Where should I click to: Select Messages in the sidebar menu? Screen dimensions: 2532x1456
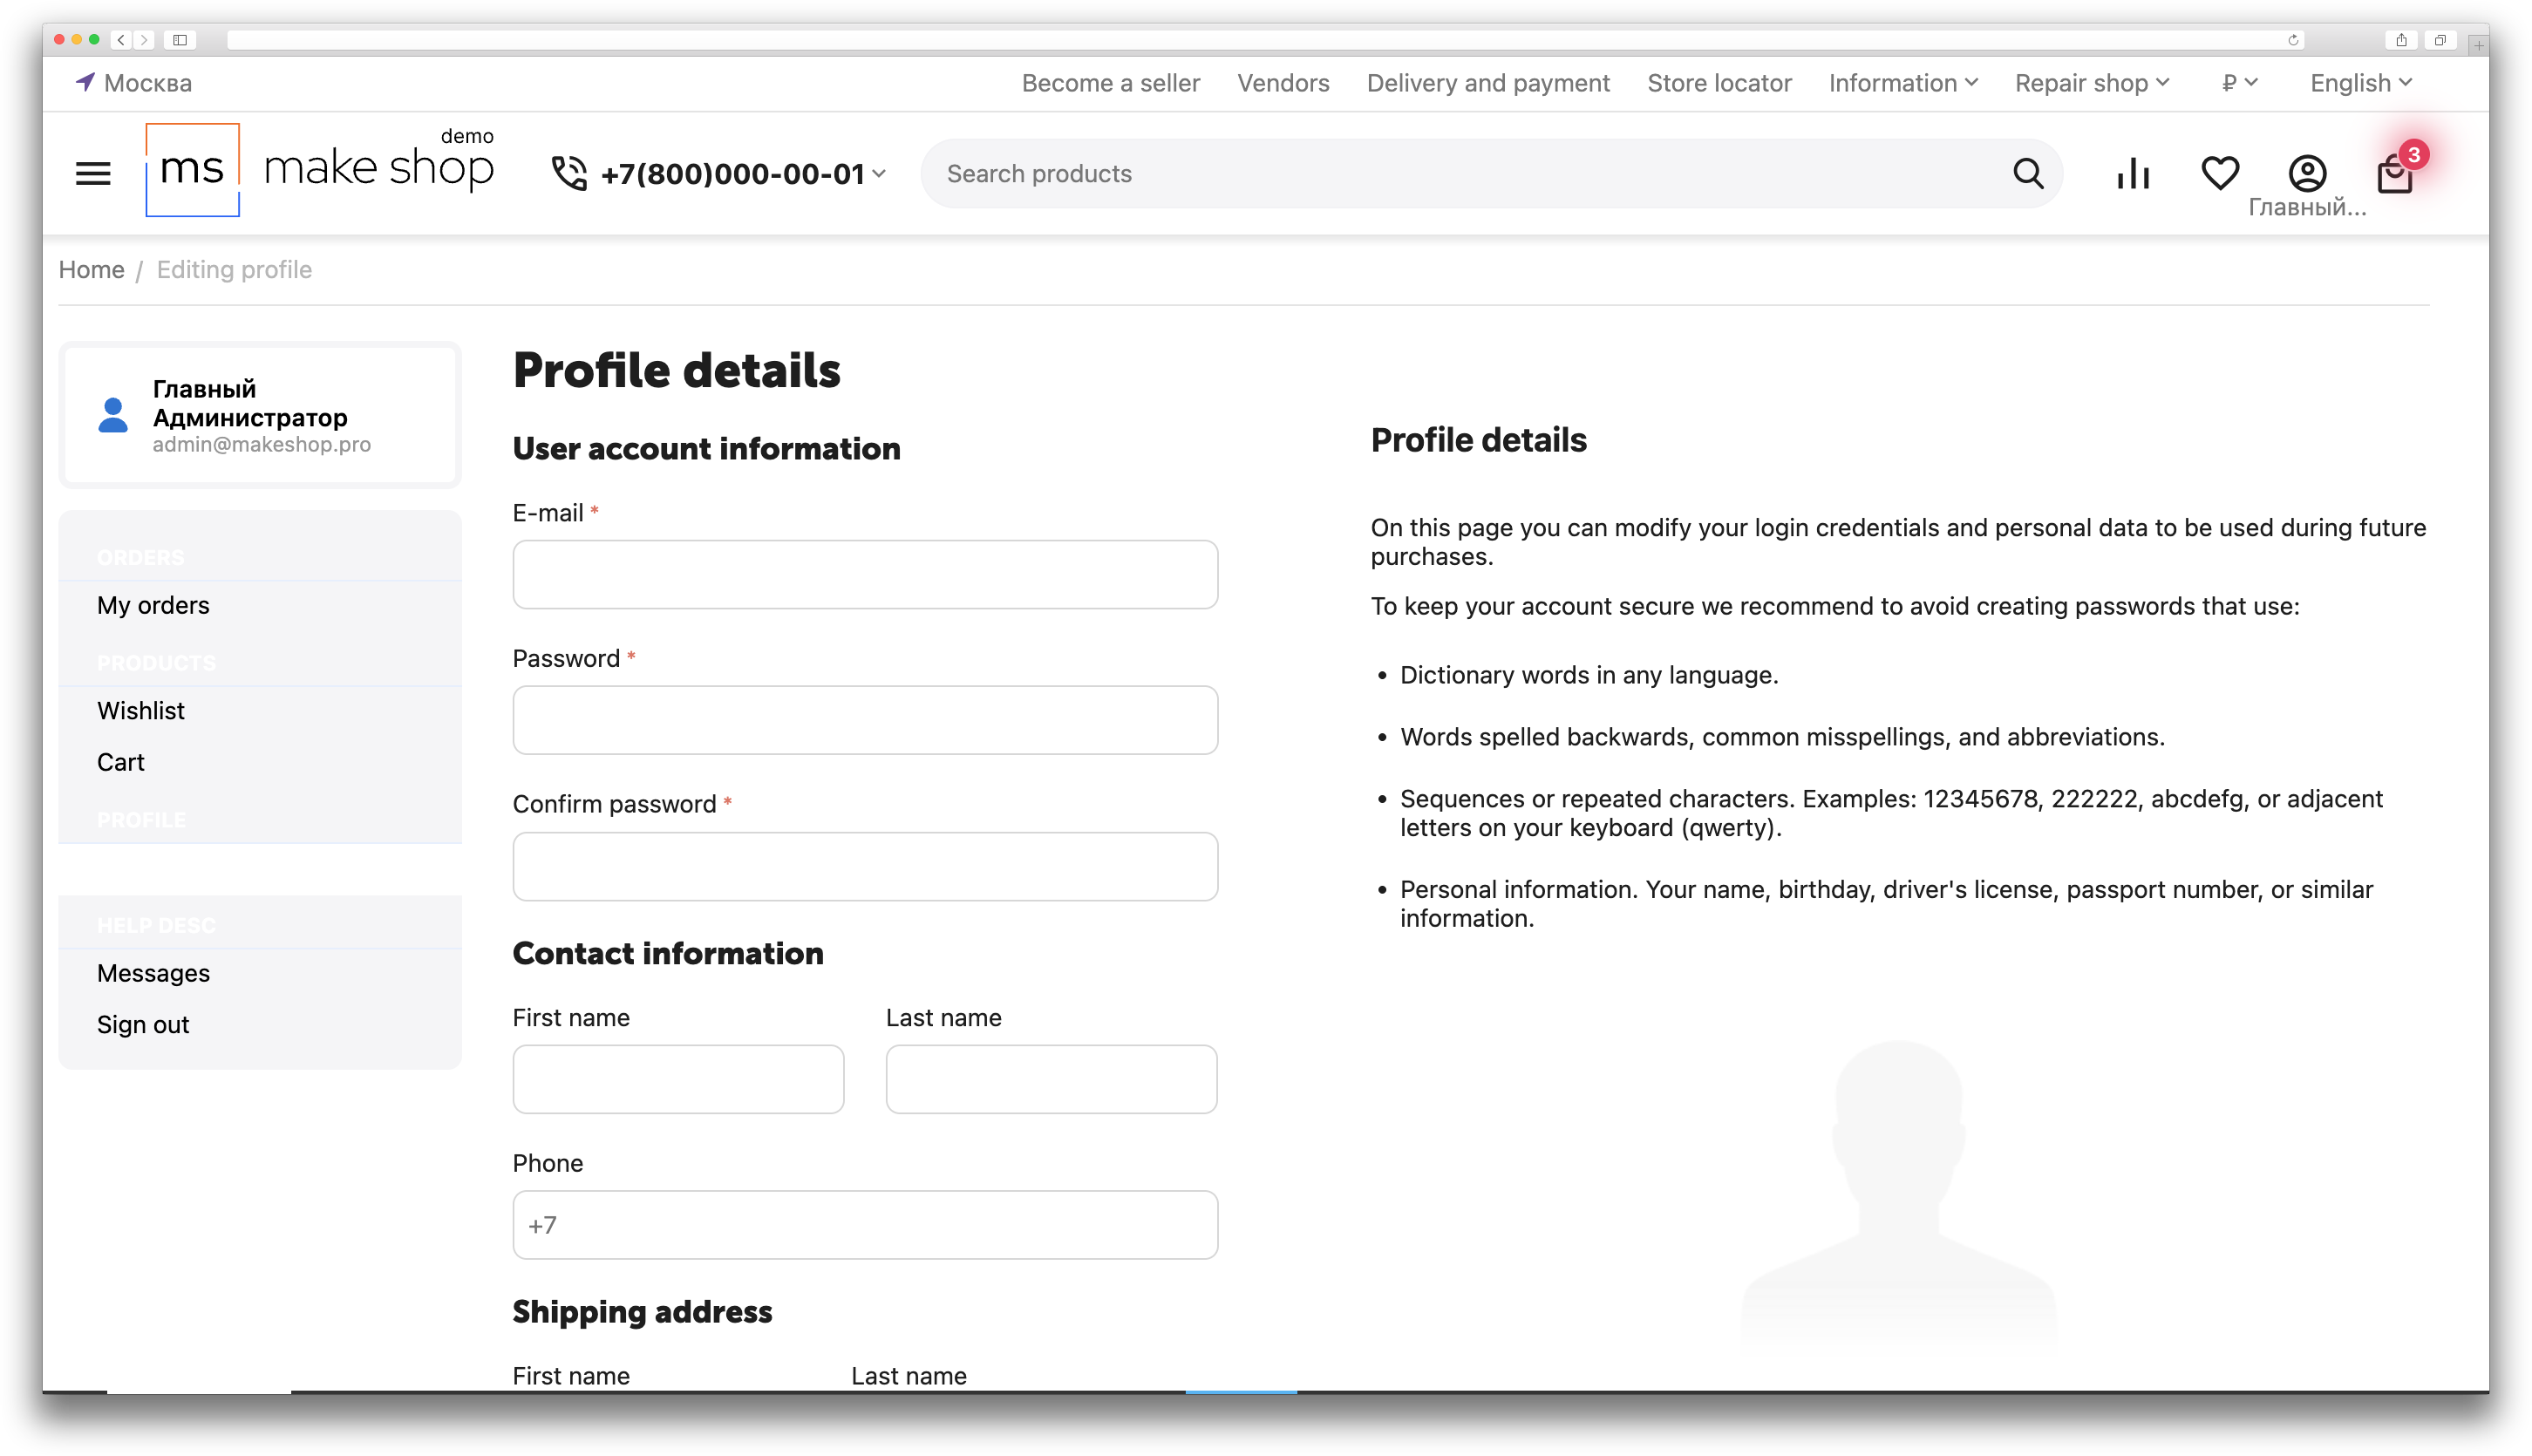153,973
